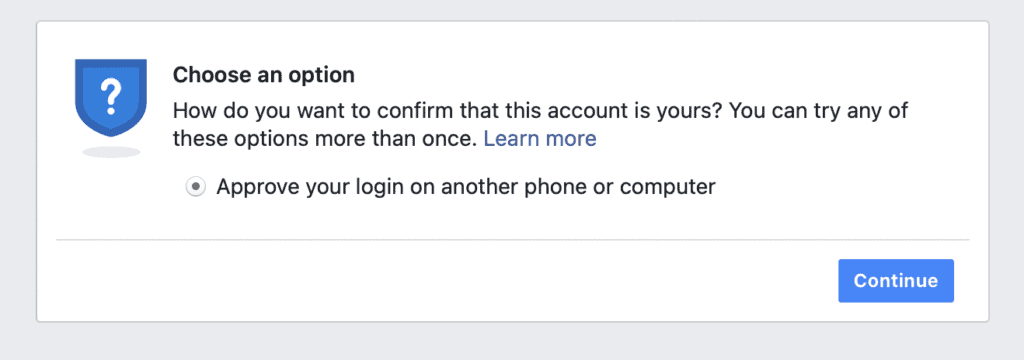Click the 'You can try any of' phrase
The height and width of the screenshot is (360, 1024).
(818, 110)
